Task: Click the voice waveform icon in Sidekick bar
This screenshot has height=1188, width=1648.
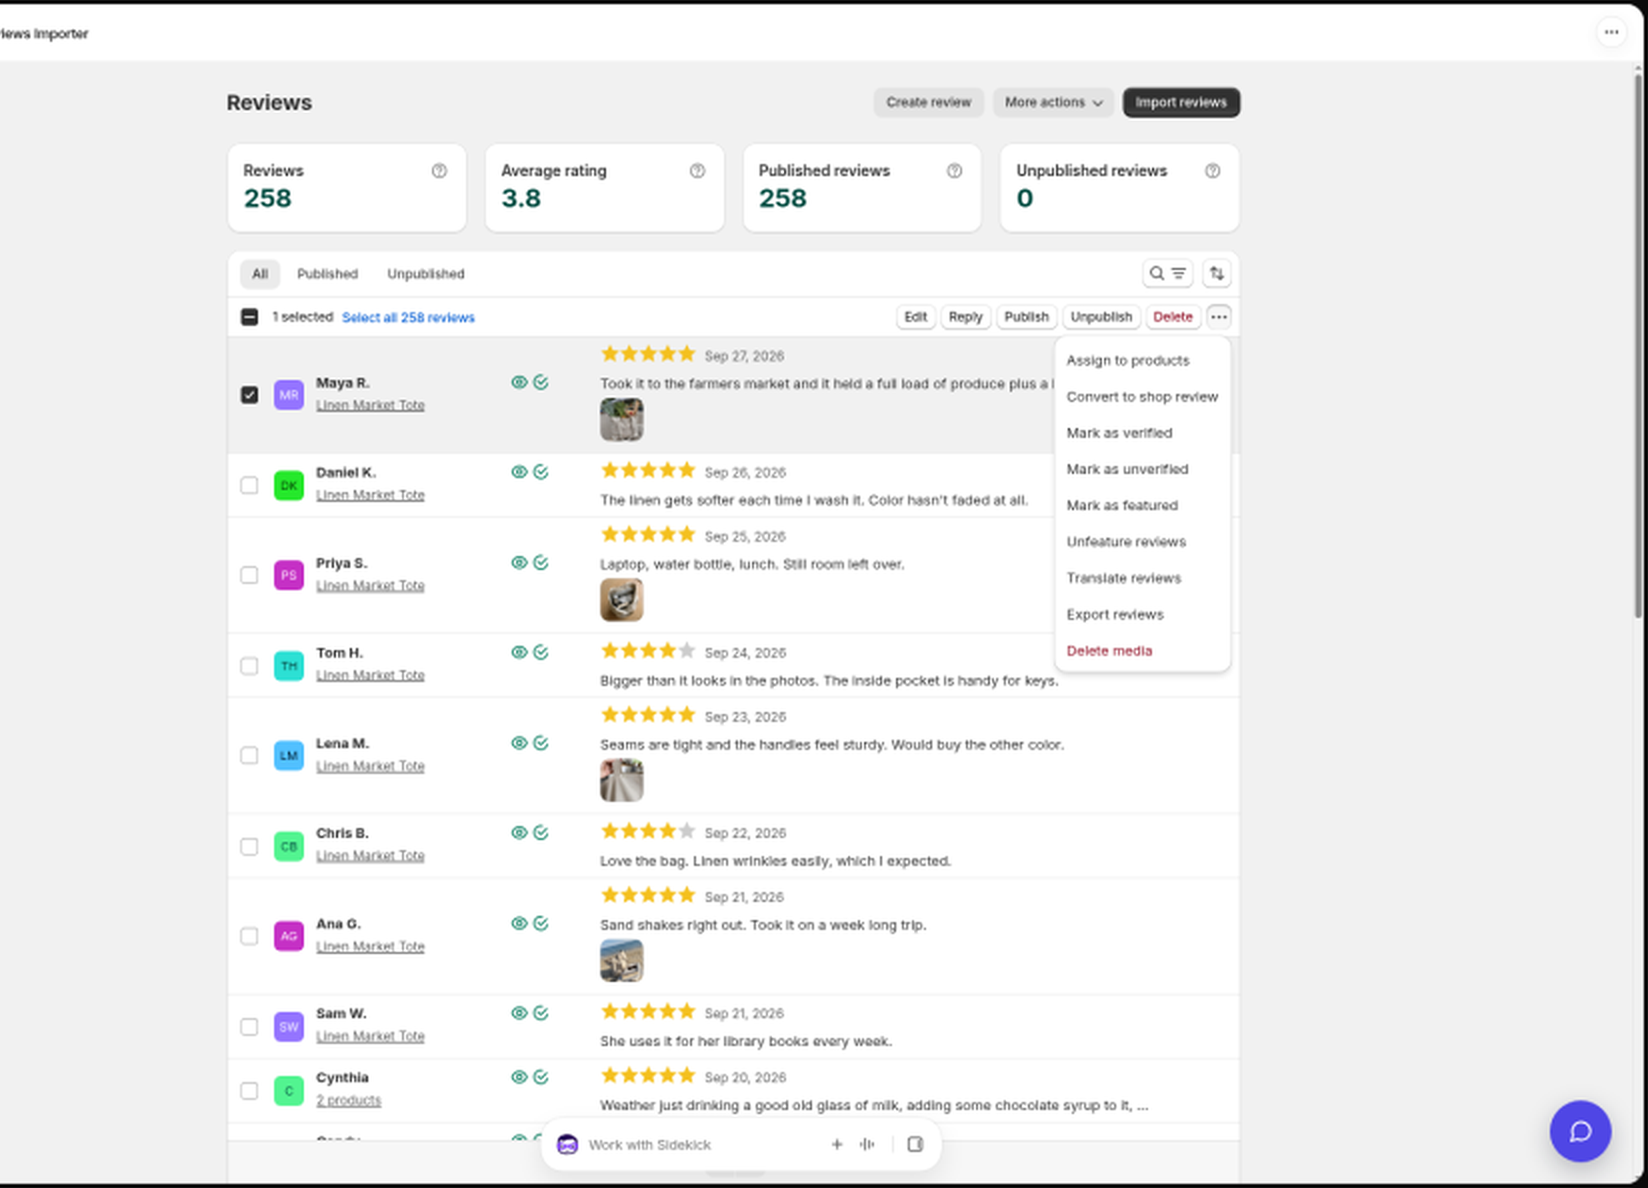Action: pos(867,1144)
